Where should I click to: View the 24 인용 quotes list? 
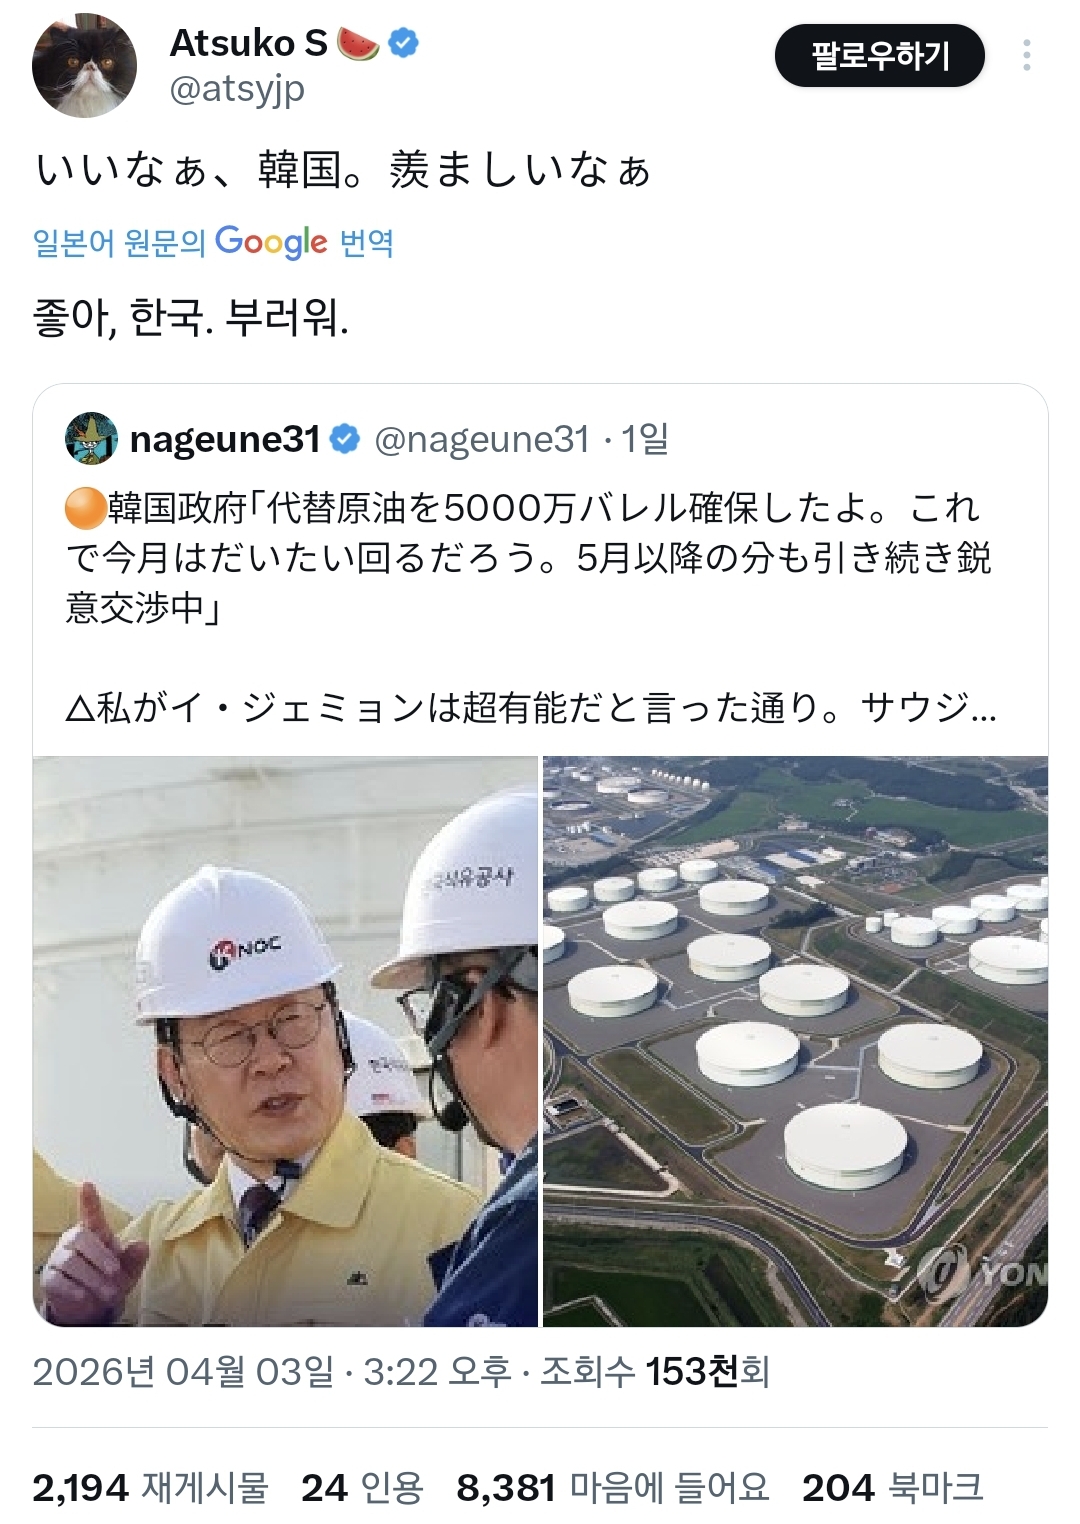tap(362, 1488)
